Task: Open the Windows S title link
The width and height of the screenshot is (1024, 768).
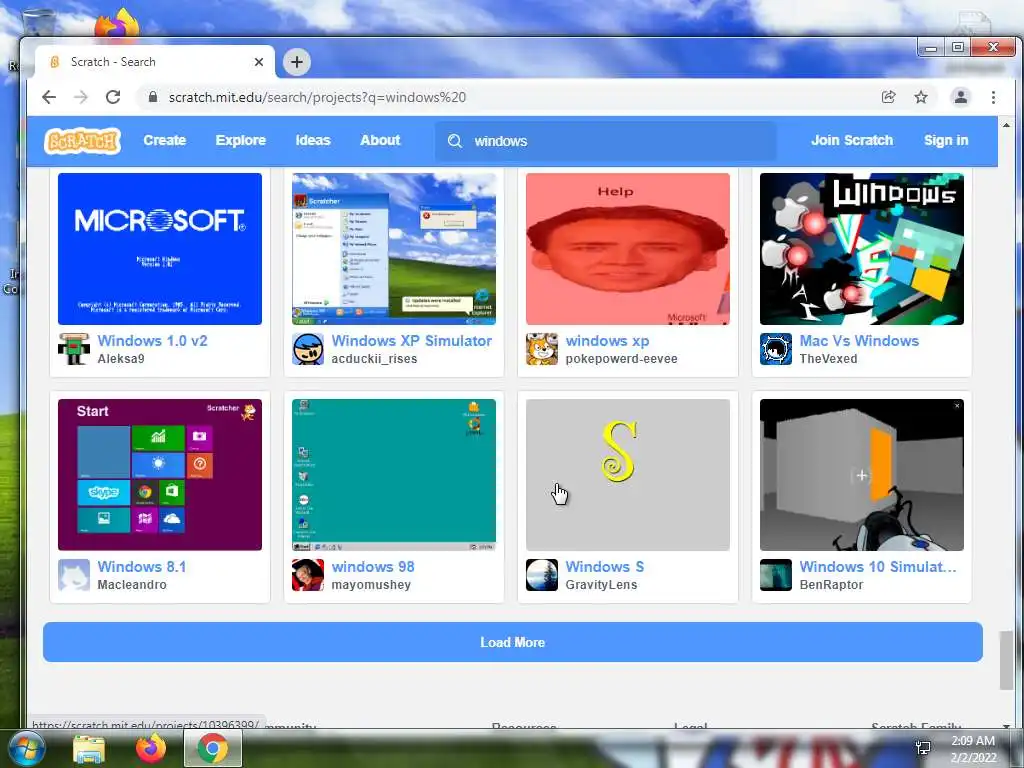Action: [605, 567]
